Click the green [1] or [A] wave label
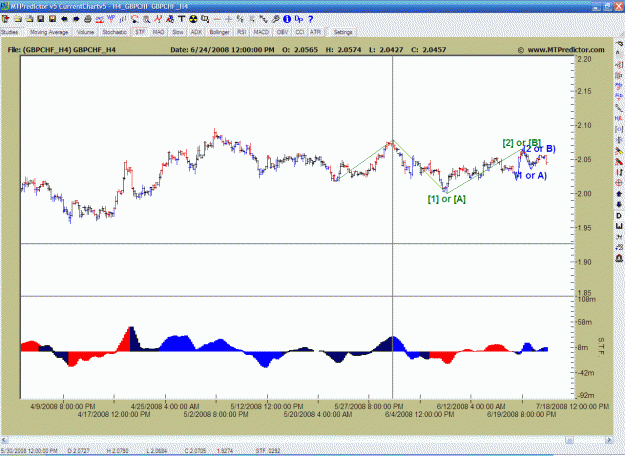The width and height of the screenshot is (625, 456). tap(446, 199)
